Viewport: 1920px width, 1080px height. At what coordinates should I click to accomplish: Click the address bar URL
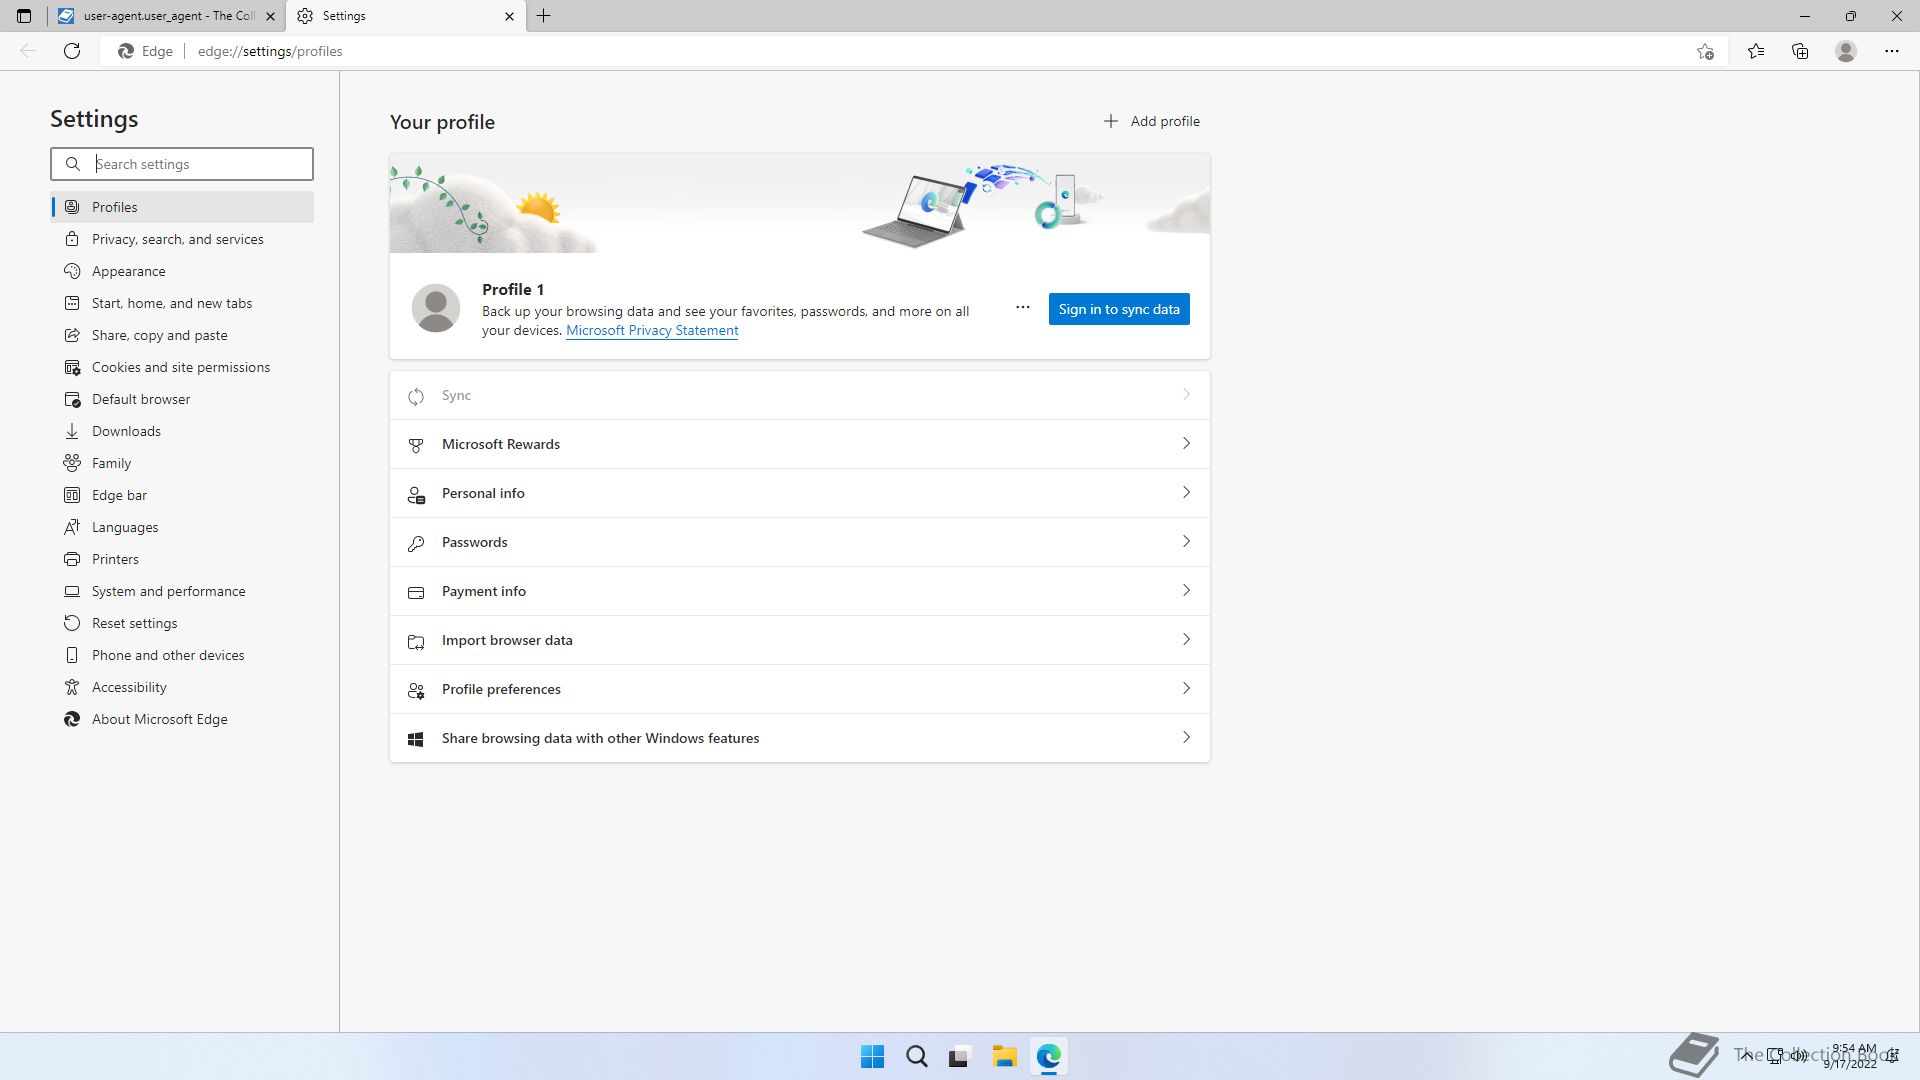pyautogui.click(x=270, y=51)
